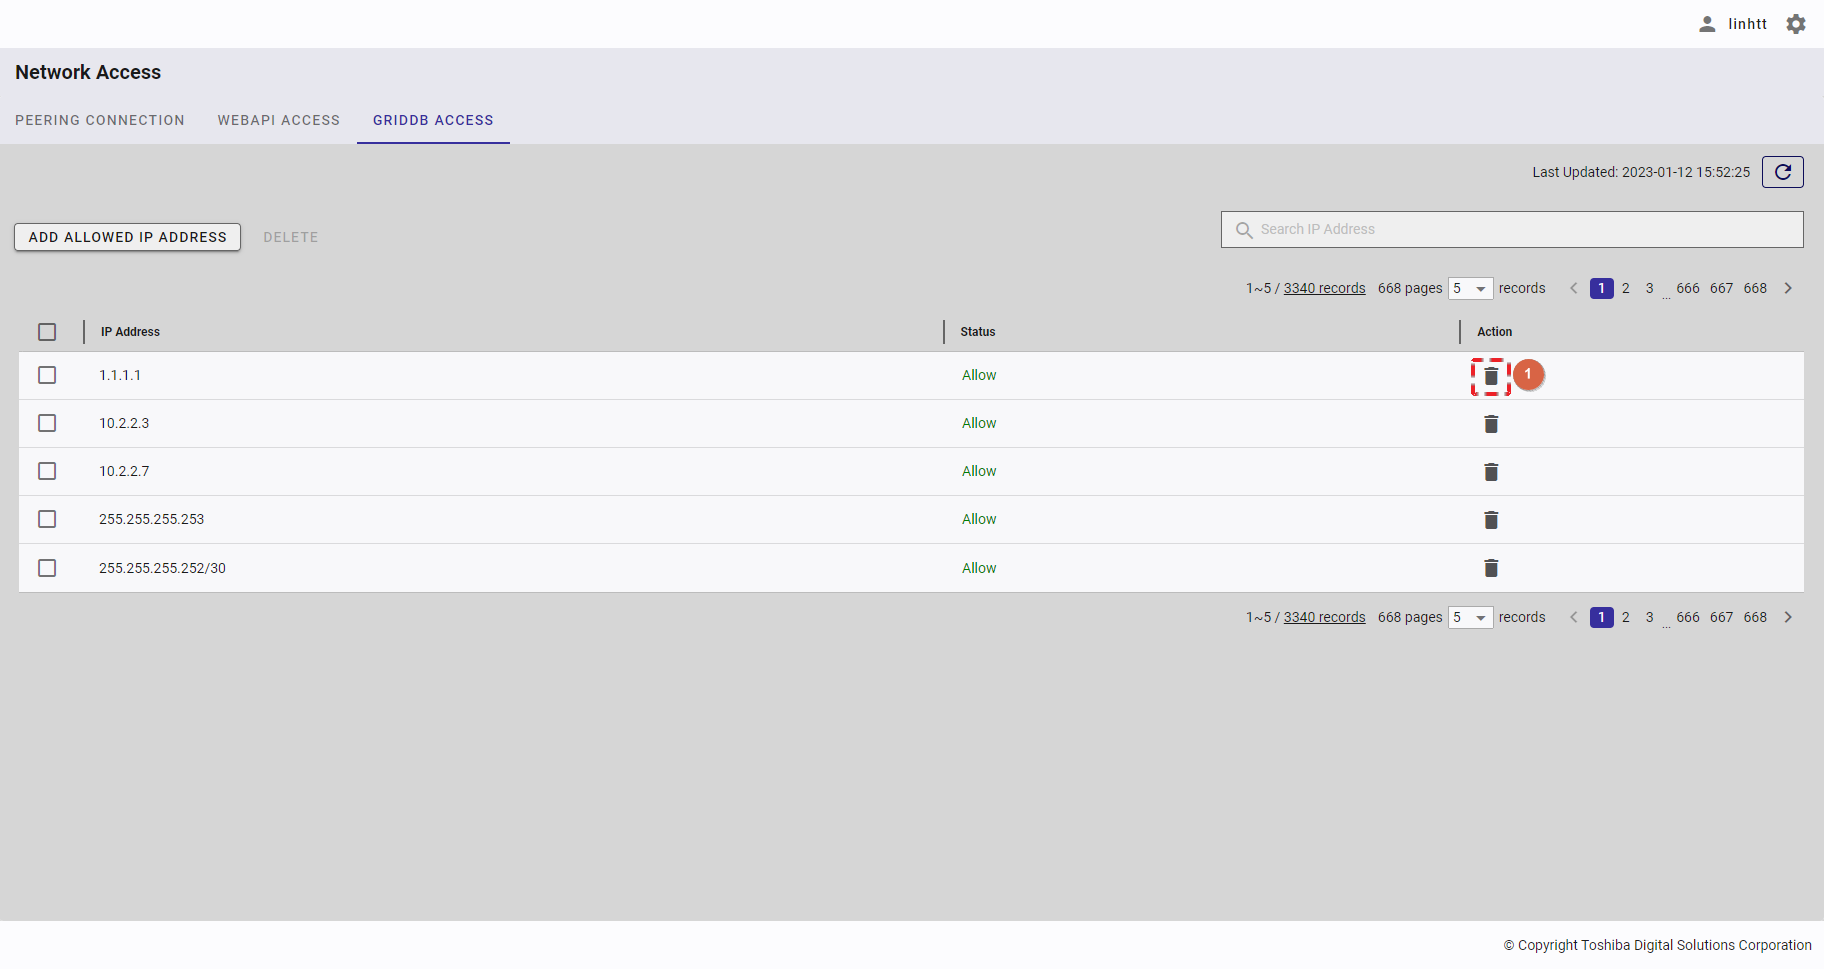Click trash icon for 255.255.255.253
The height and width of the screenshot is (969, 1824).
[x=1490, y=520]
